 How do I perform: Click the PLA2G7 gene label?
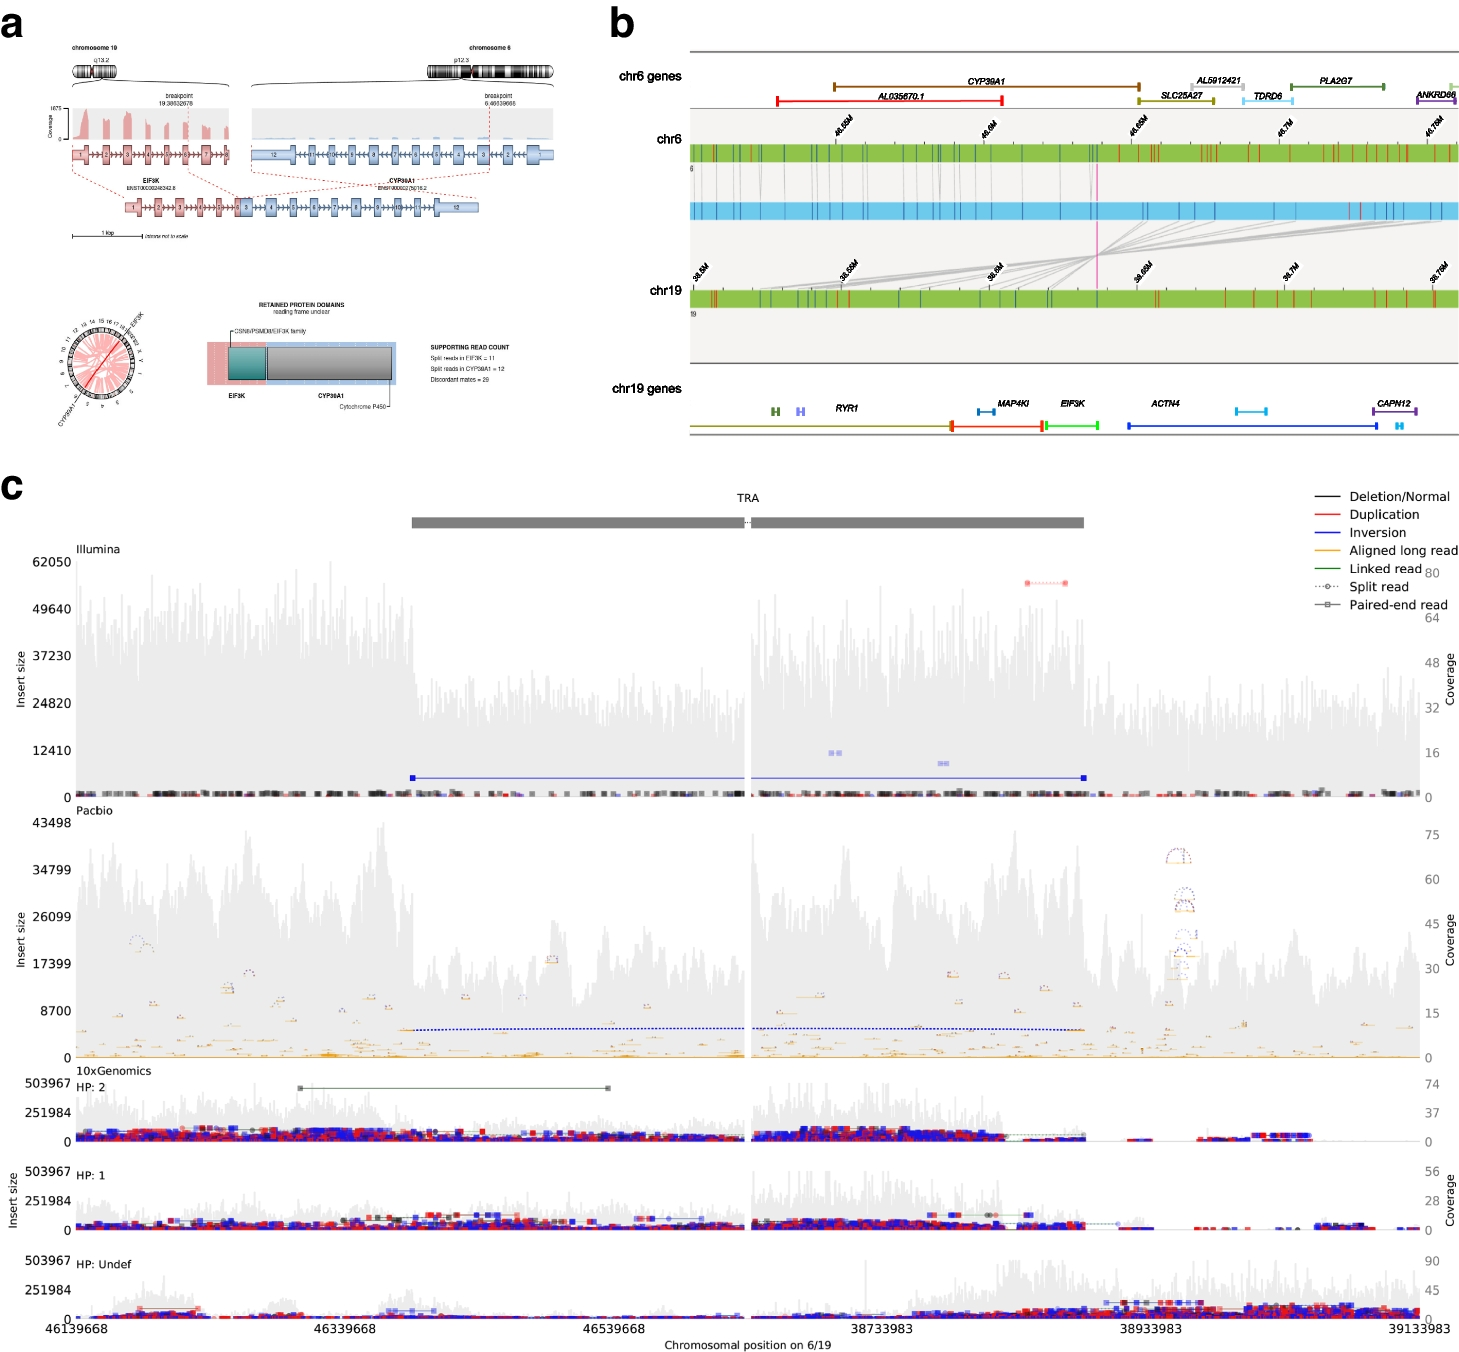click(x=1335, y=82)
